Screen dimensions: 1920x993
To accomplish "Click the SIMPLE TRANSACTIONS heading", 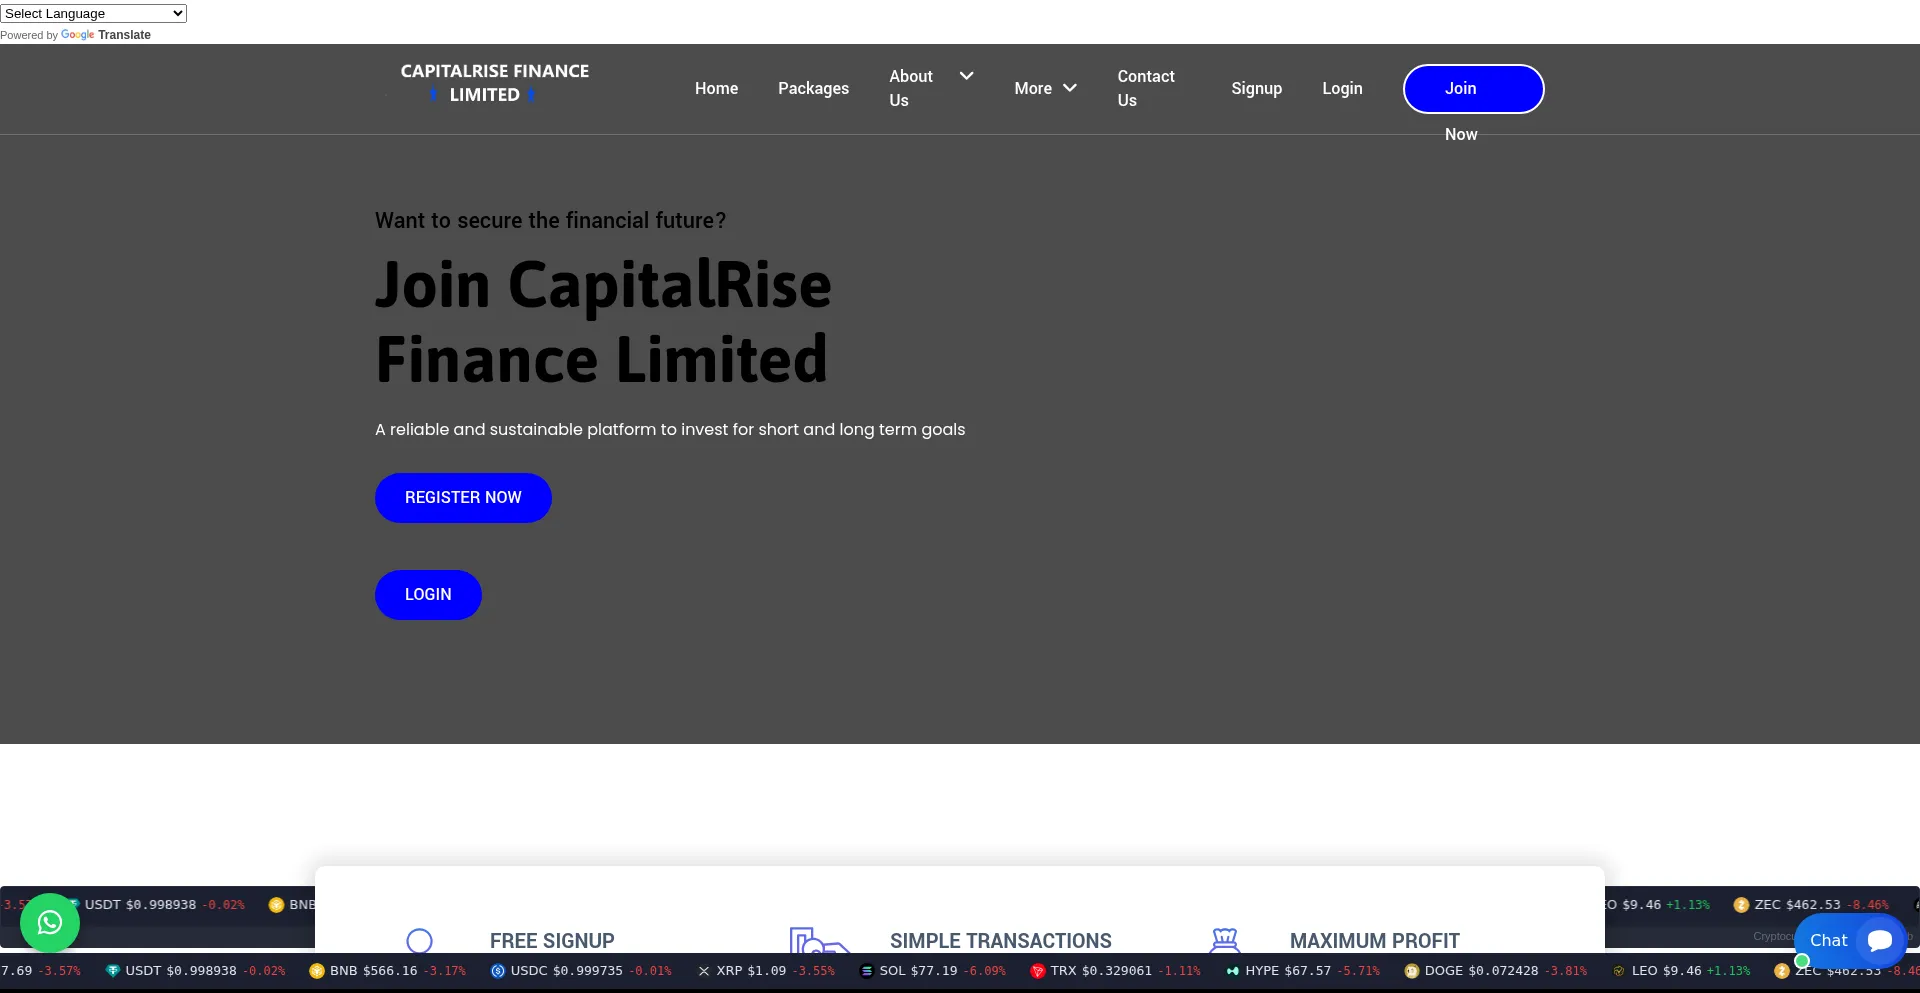I will coord(1001,941).
